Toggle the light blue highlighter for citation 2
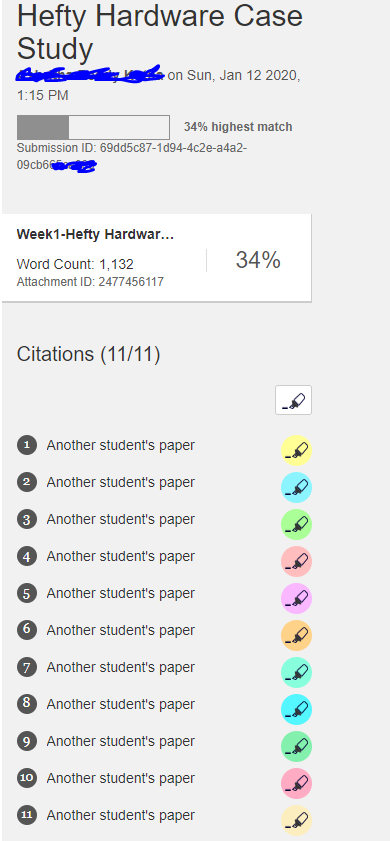This screenshot has width=390, height=841. pos(296,487)
